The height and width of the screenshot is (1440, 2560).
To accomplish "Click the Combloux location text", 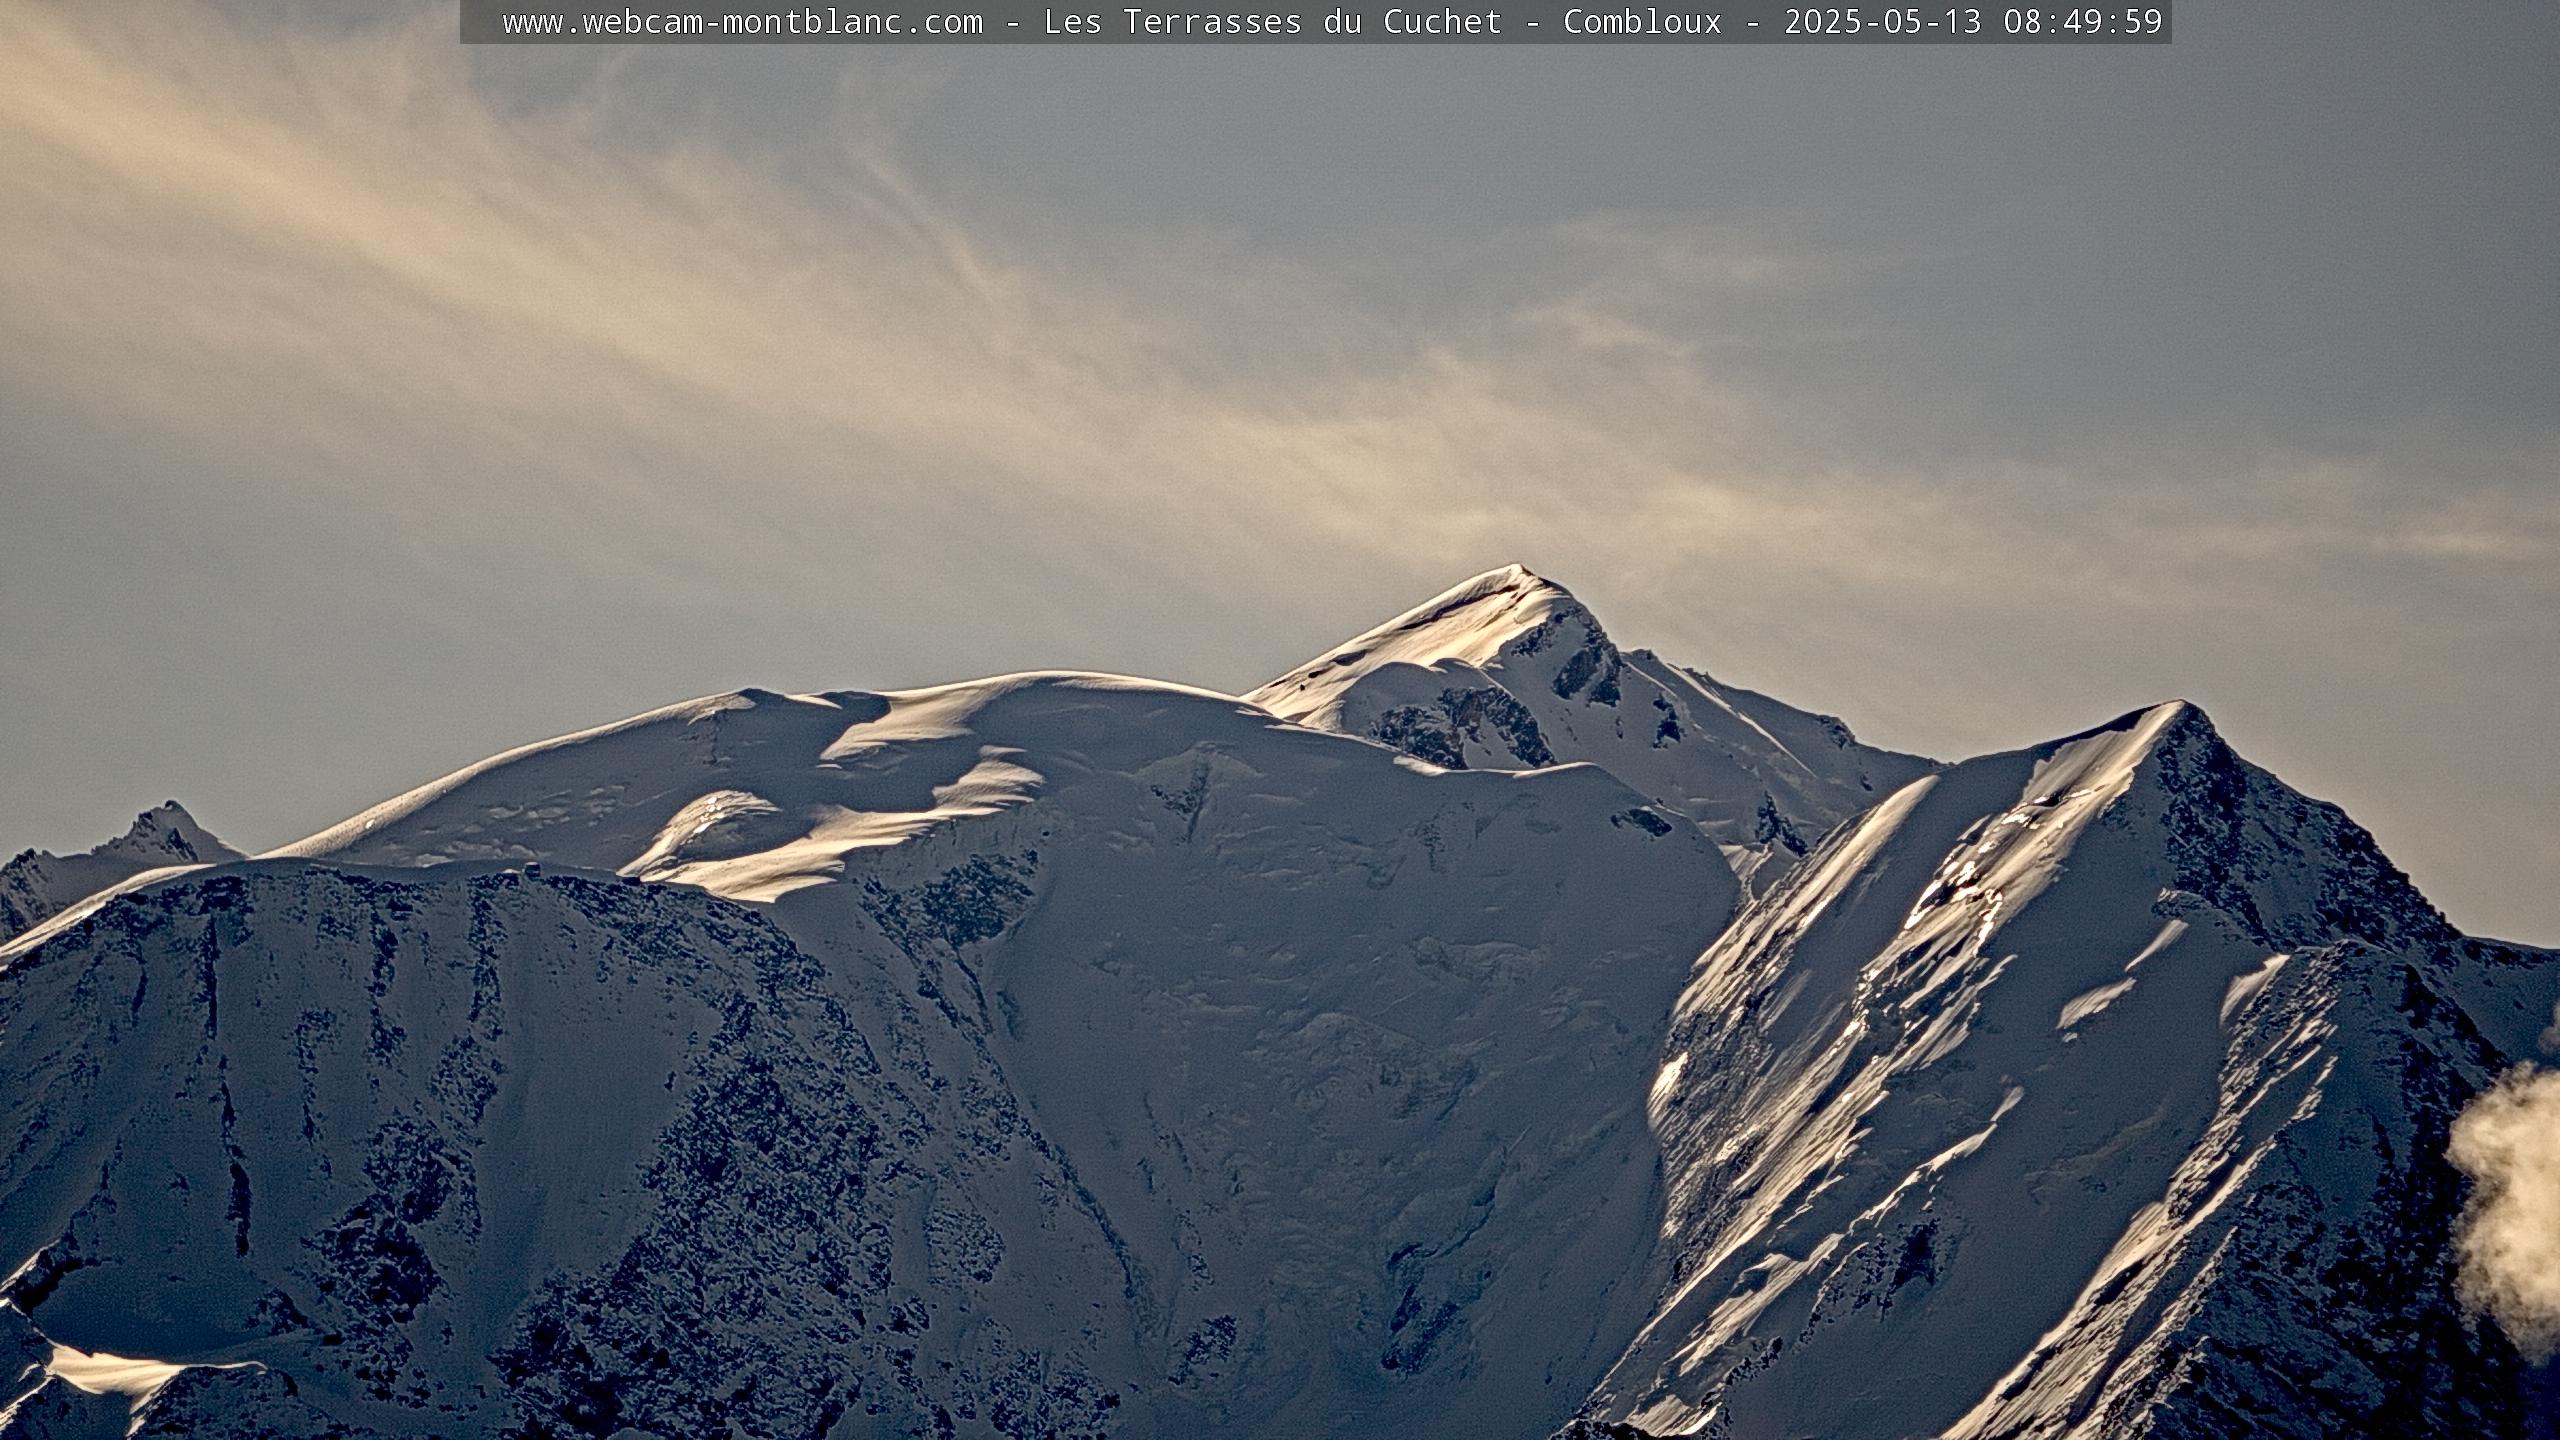I will click(x=1642, y=22).
